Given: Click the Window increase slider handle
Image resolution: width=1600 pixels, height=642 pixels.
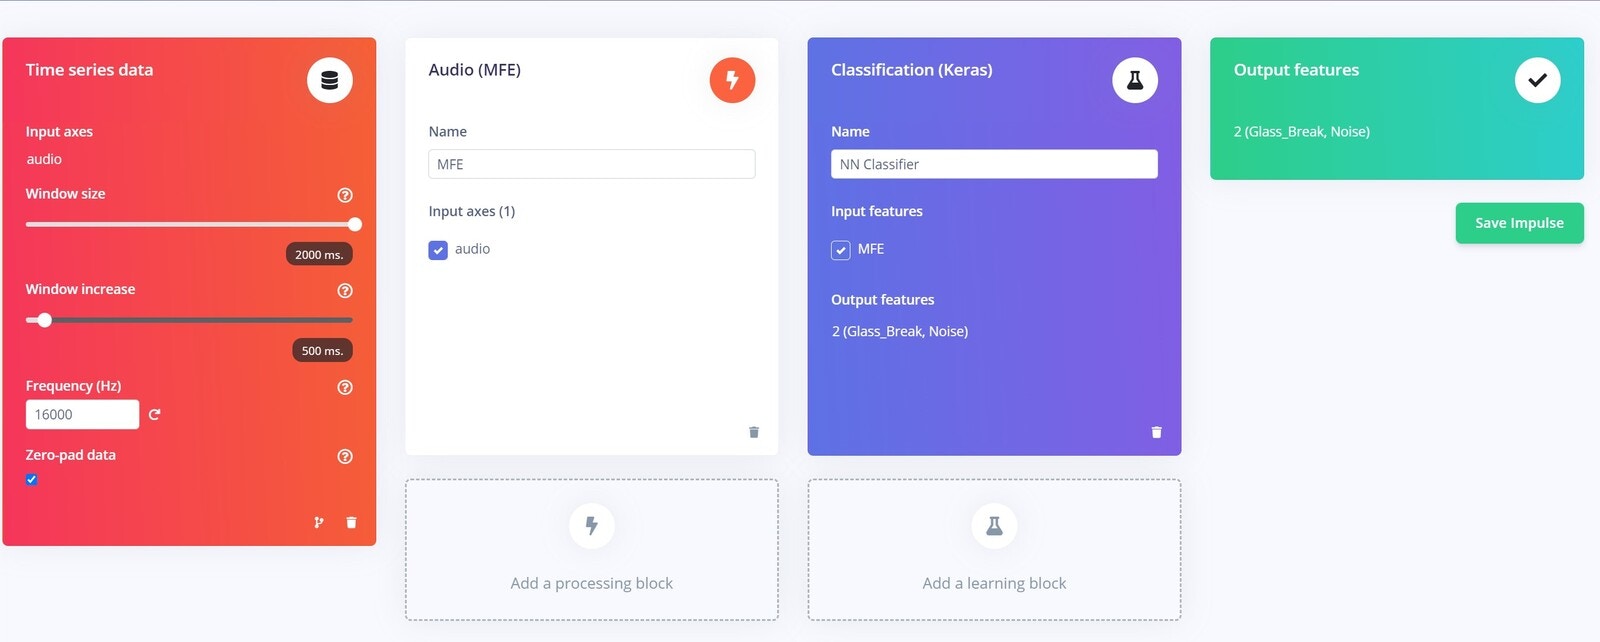Looking at the screenshot, I should (x=44, y=320).
